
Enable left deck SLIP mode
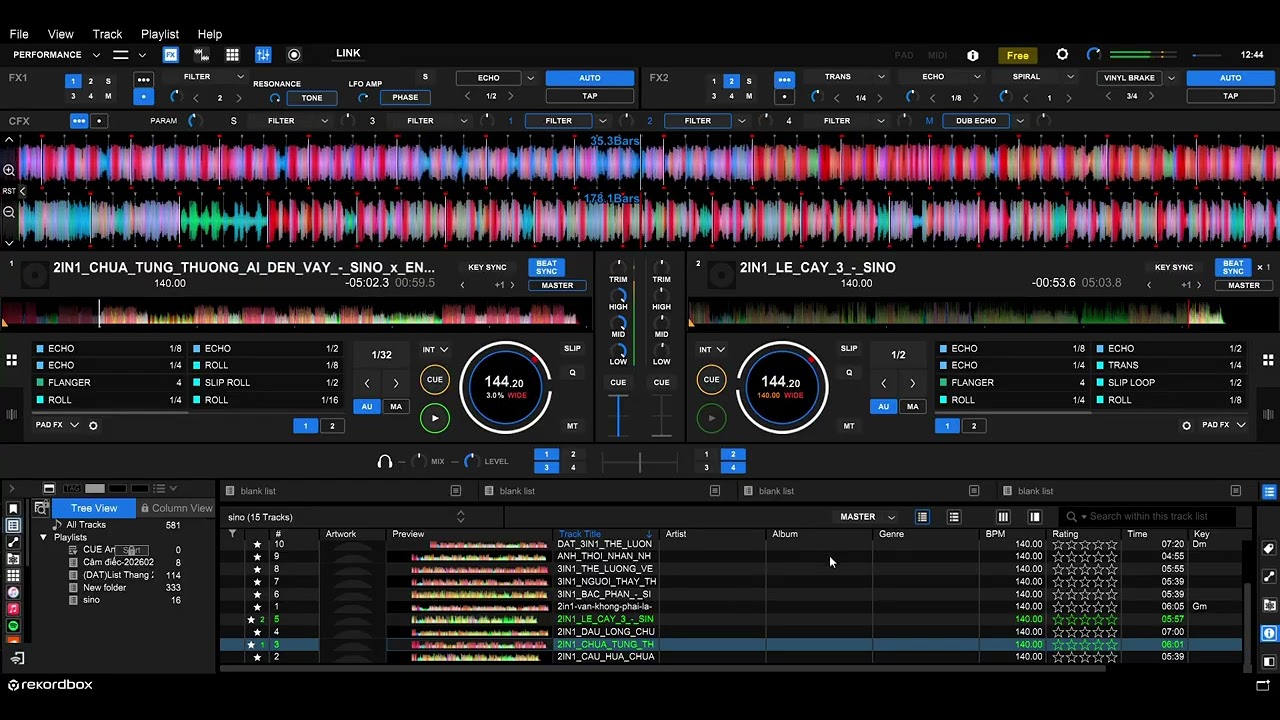point(572,349)
